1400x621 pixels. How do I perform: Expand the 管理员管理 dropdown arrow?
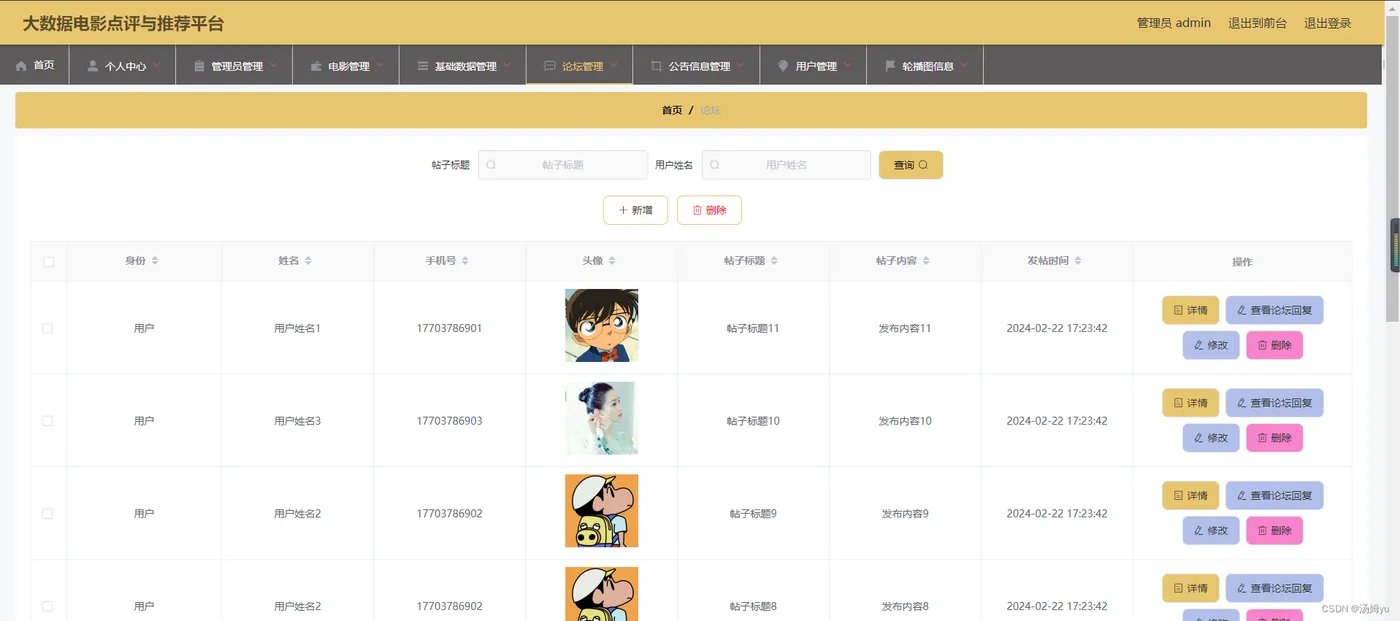pyautogui.click(x=274, y=65)
